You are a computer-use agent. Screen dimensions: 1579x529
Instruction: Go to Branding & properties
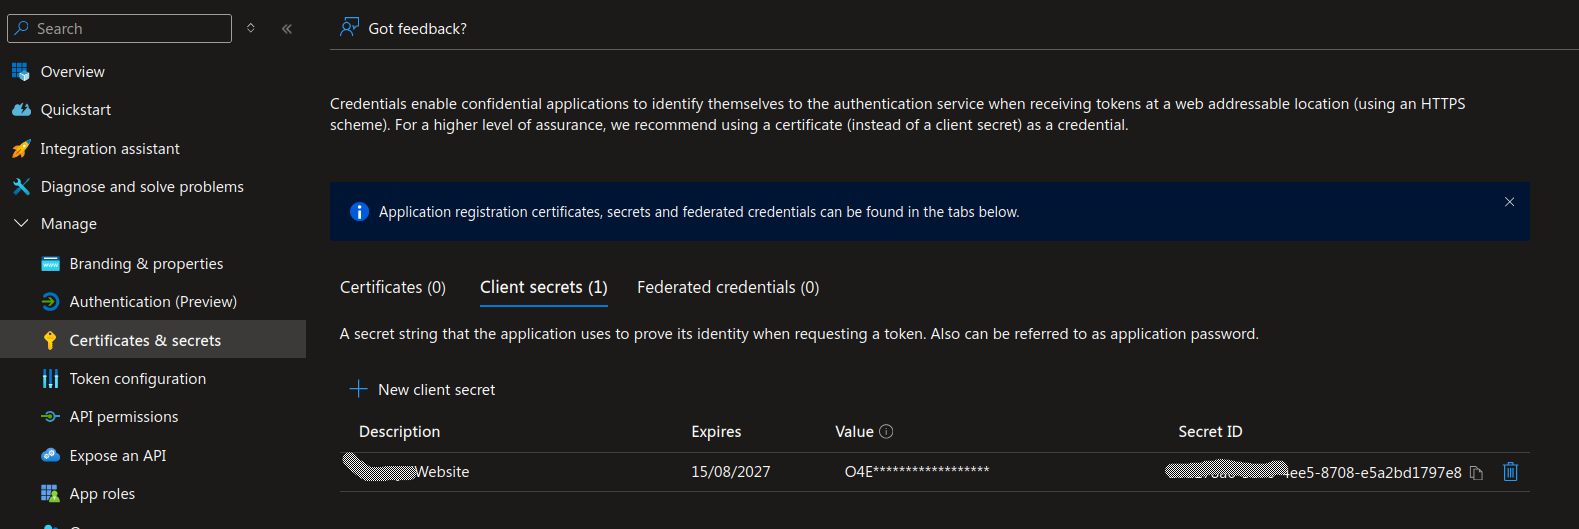point(146,264)
